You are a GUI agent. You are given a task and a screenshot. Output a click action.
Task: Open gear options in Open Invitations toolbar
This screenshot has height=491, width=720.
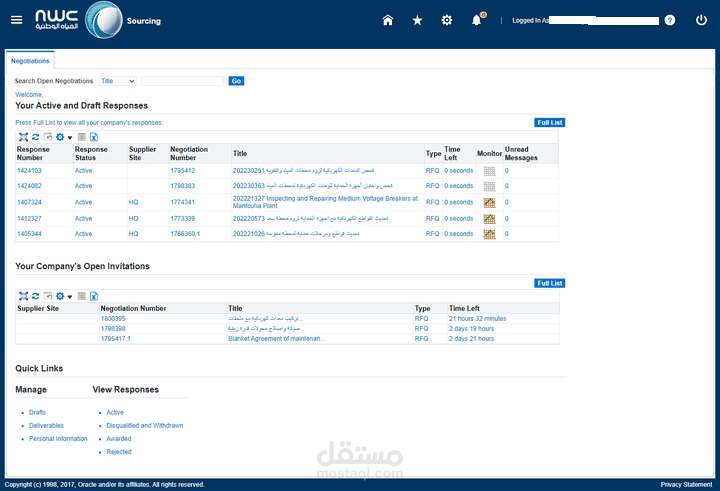[x=60, y=296]
